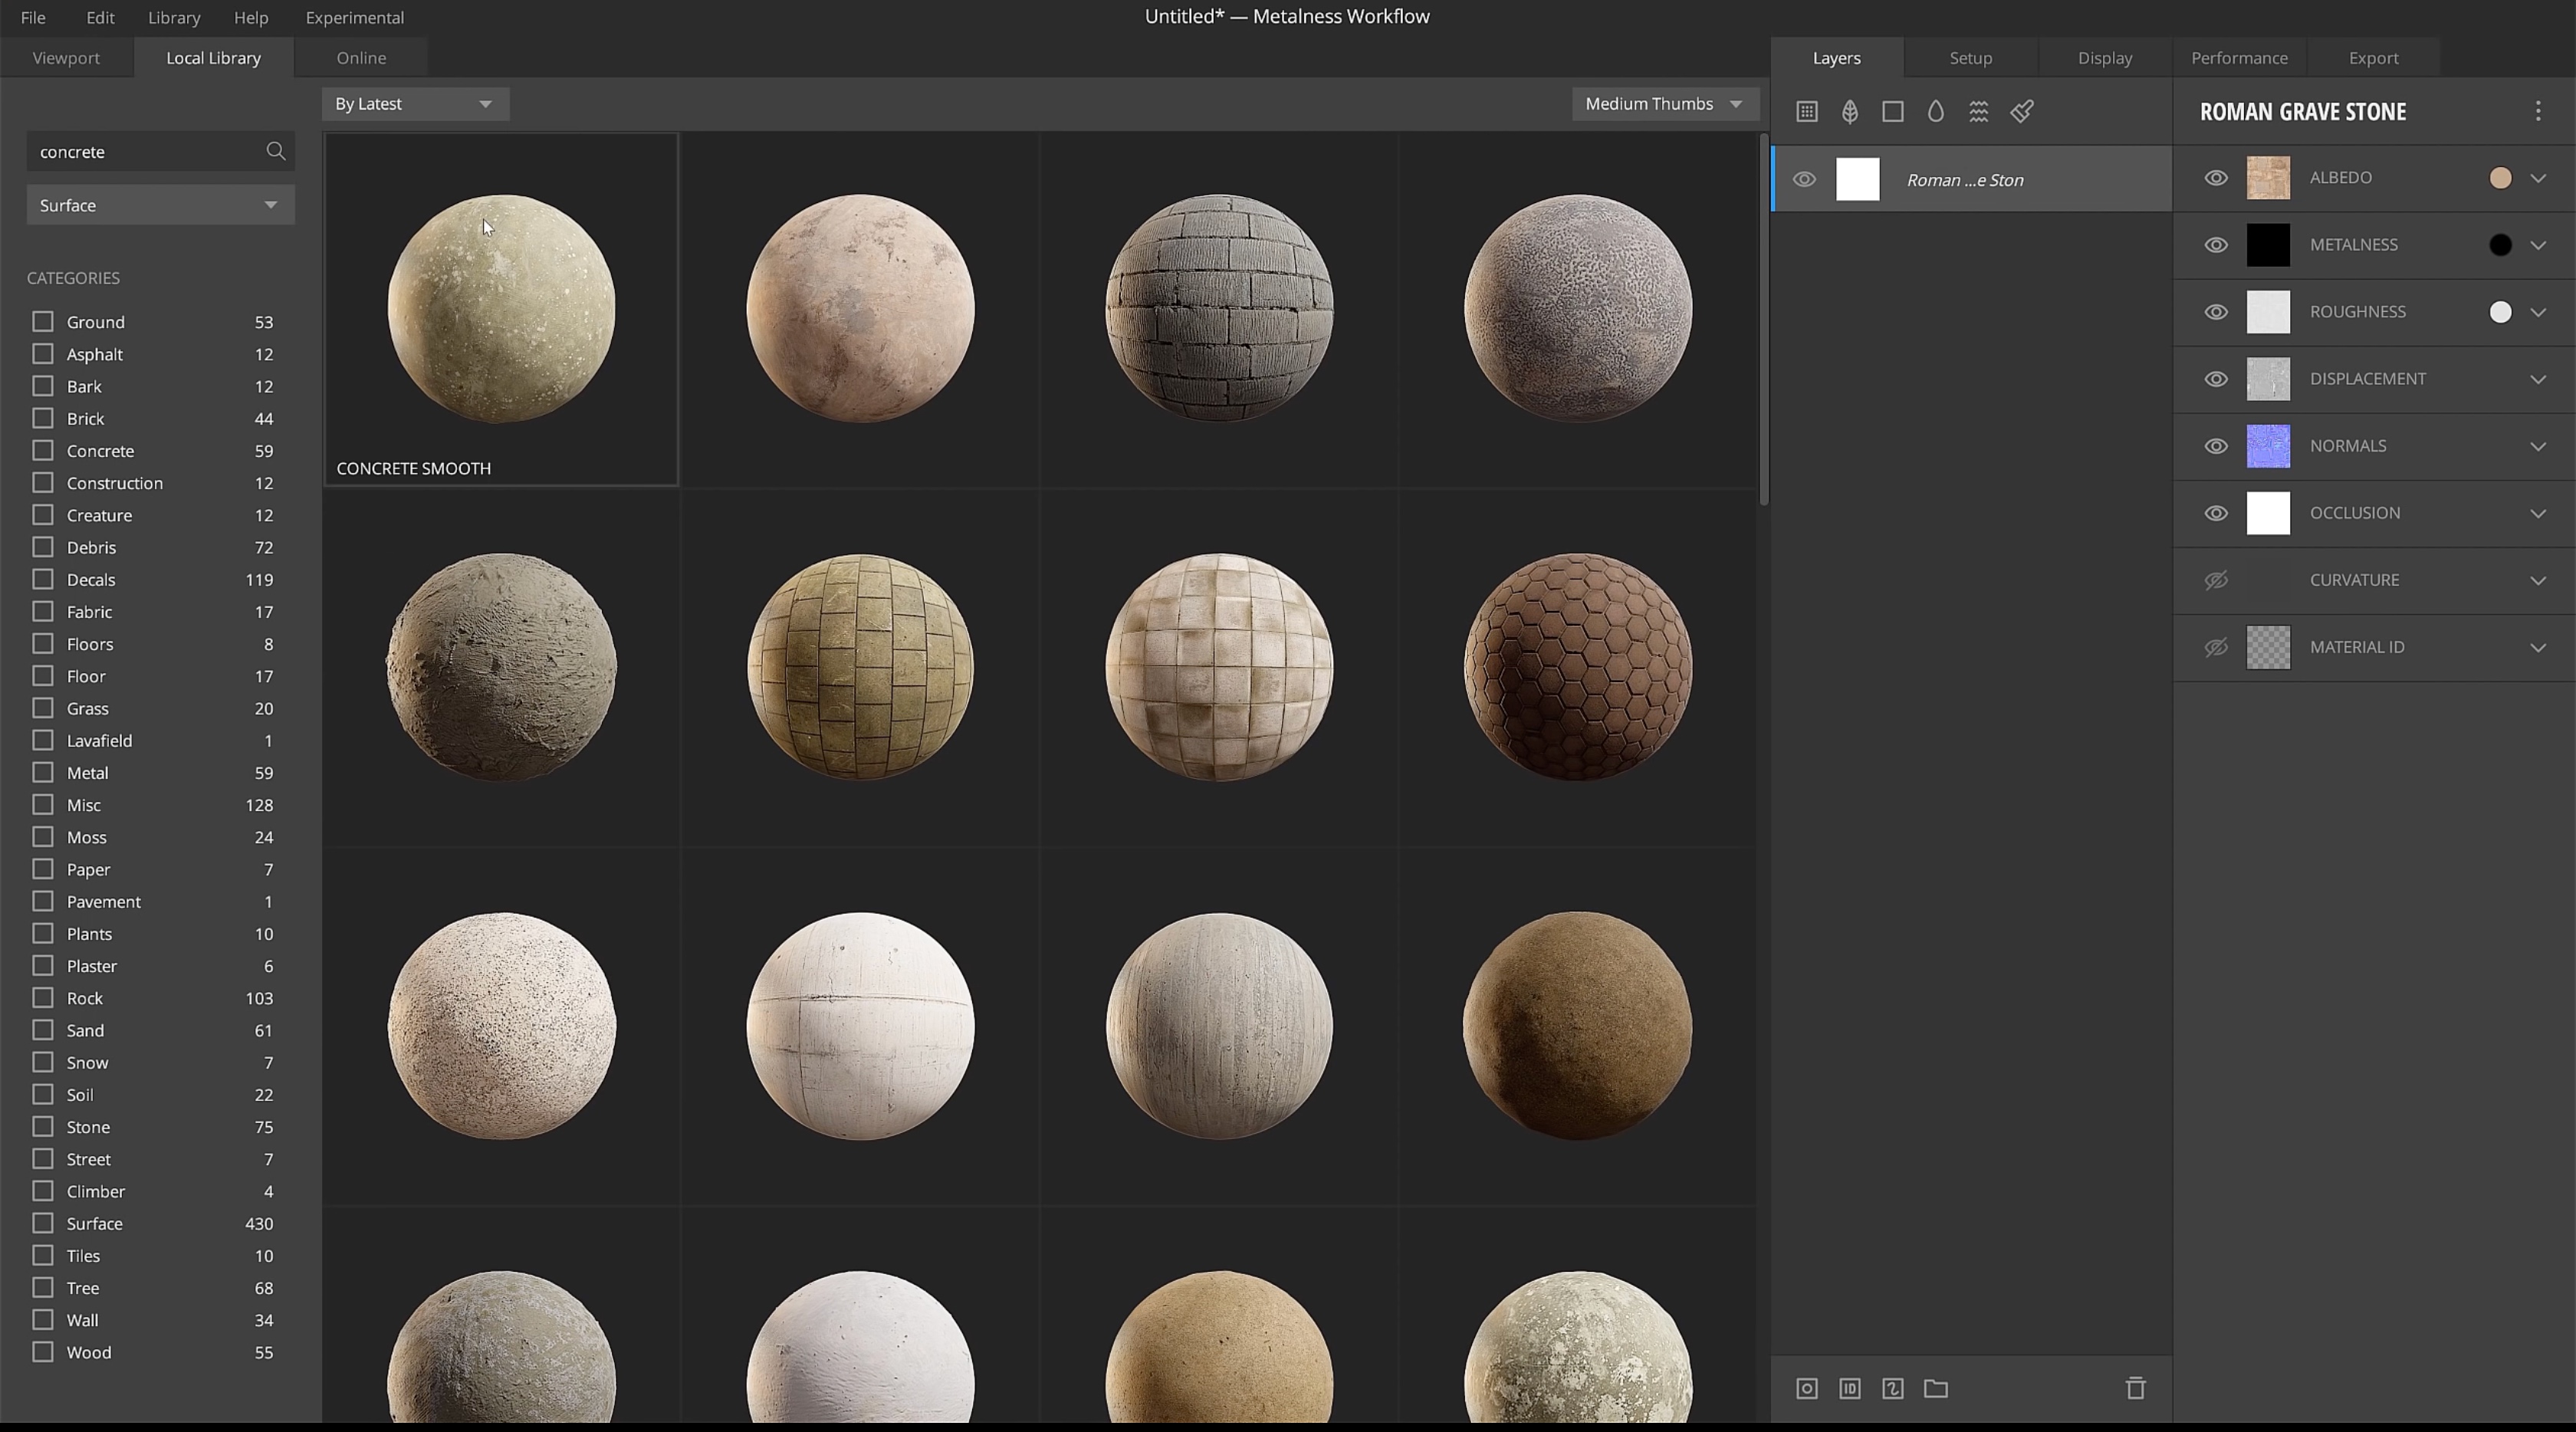Click the water droplet layer icon

1935,112
